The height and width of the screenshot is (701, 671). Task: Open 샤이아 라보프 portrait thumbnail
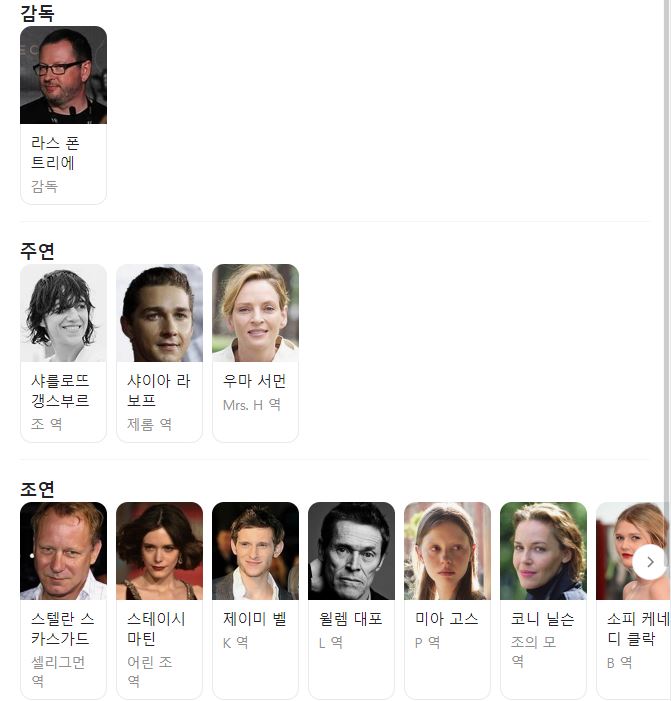tap(160, 313)
